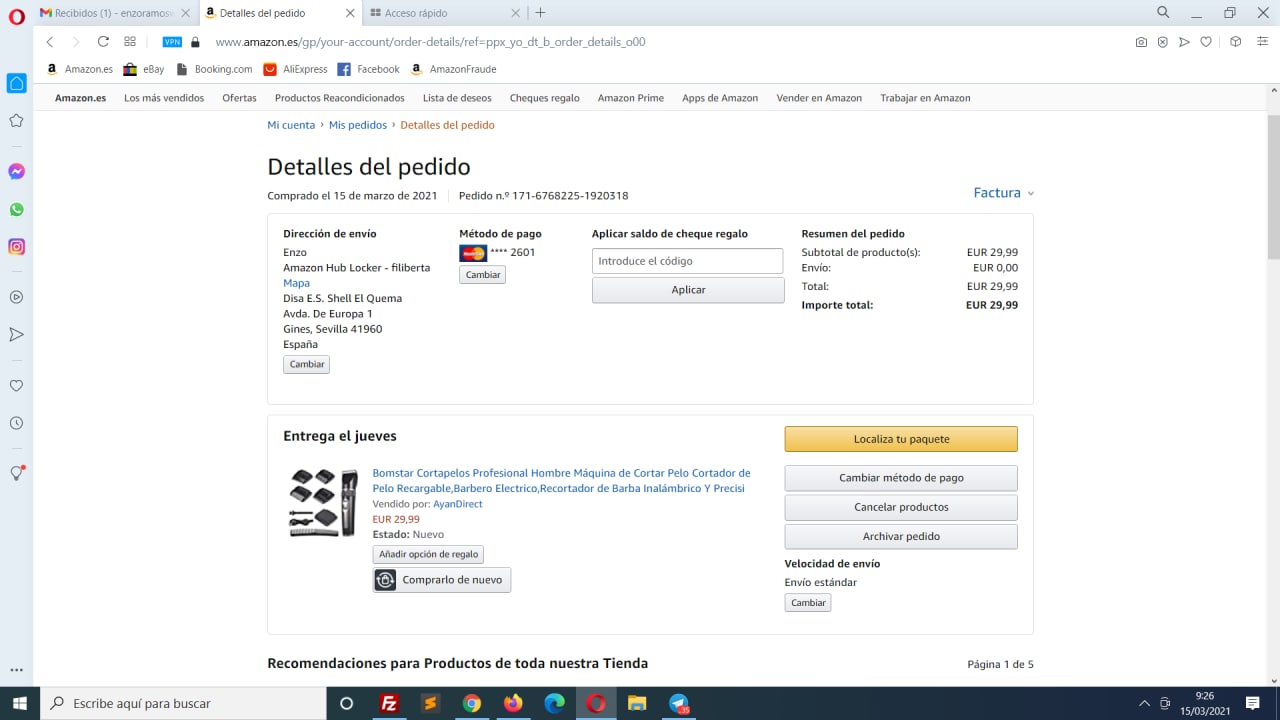Show hidden system tray icons
Image resolution: width=1280 pixels, height=720 pixels.
tap(1144, 703)
